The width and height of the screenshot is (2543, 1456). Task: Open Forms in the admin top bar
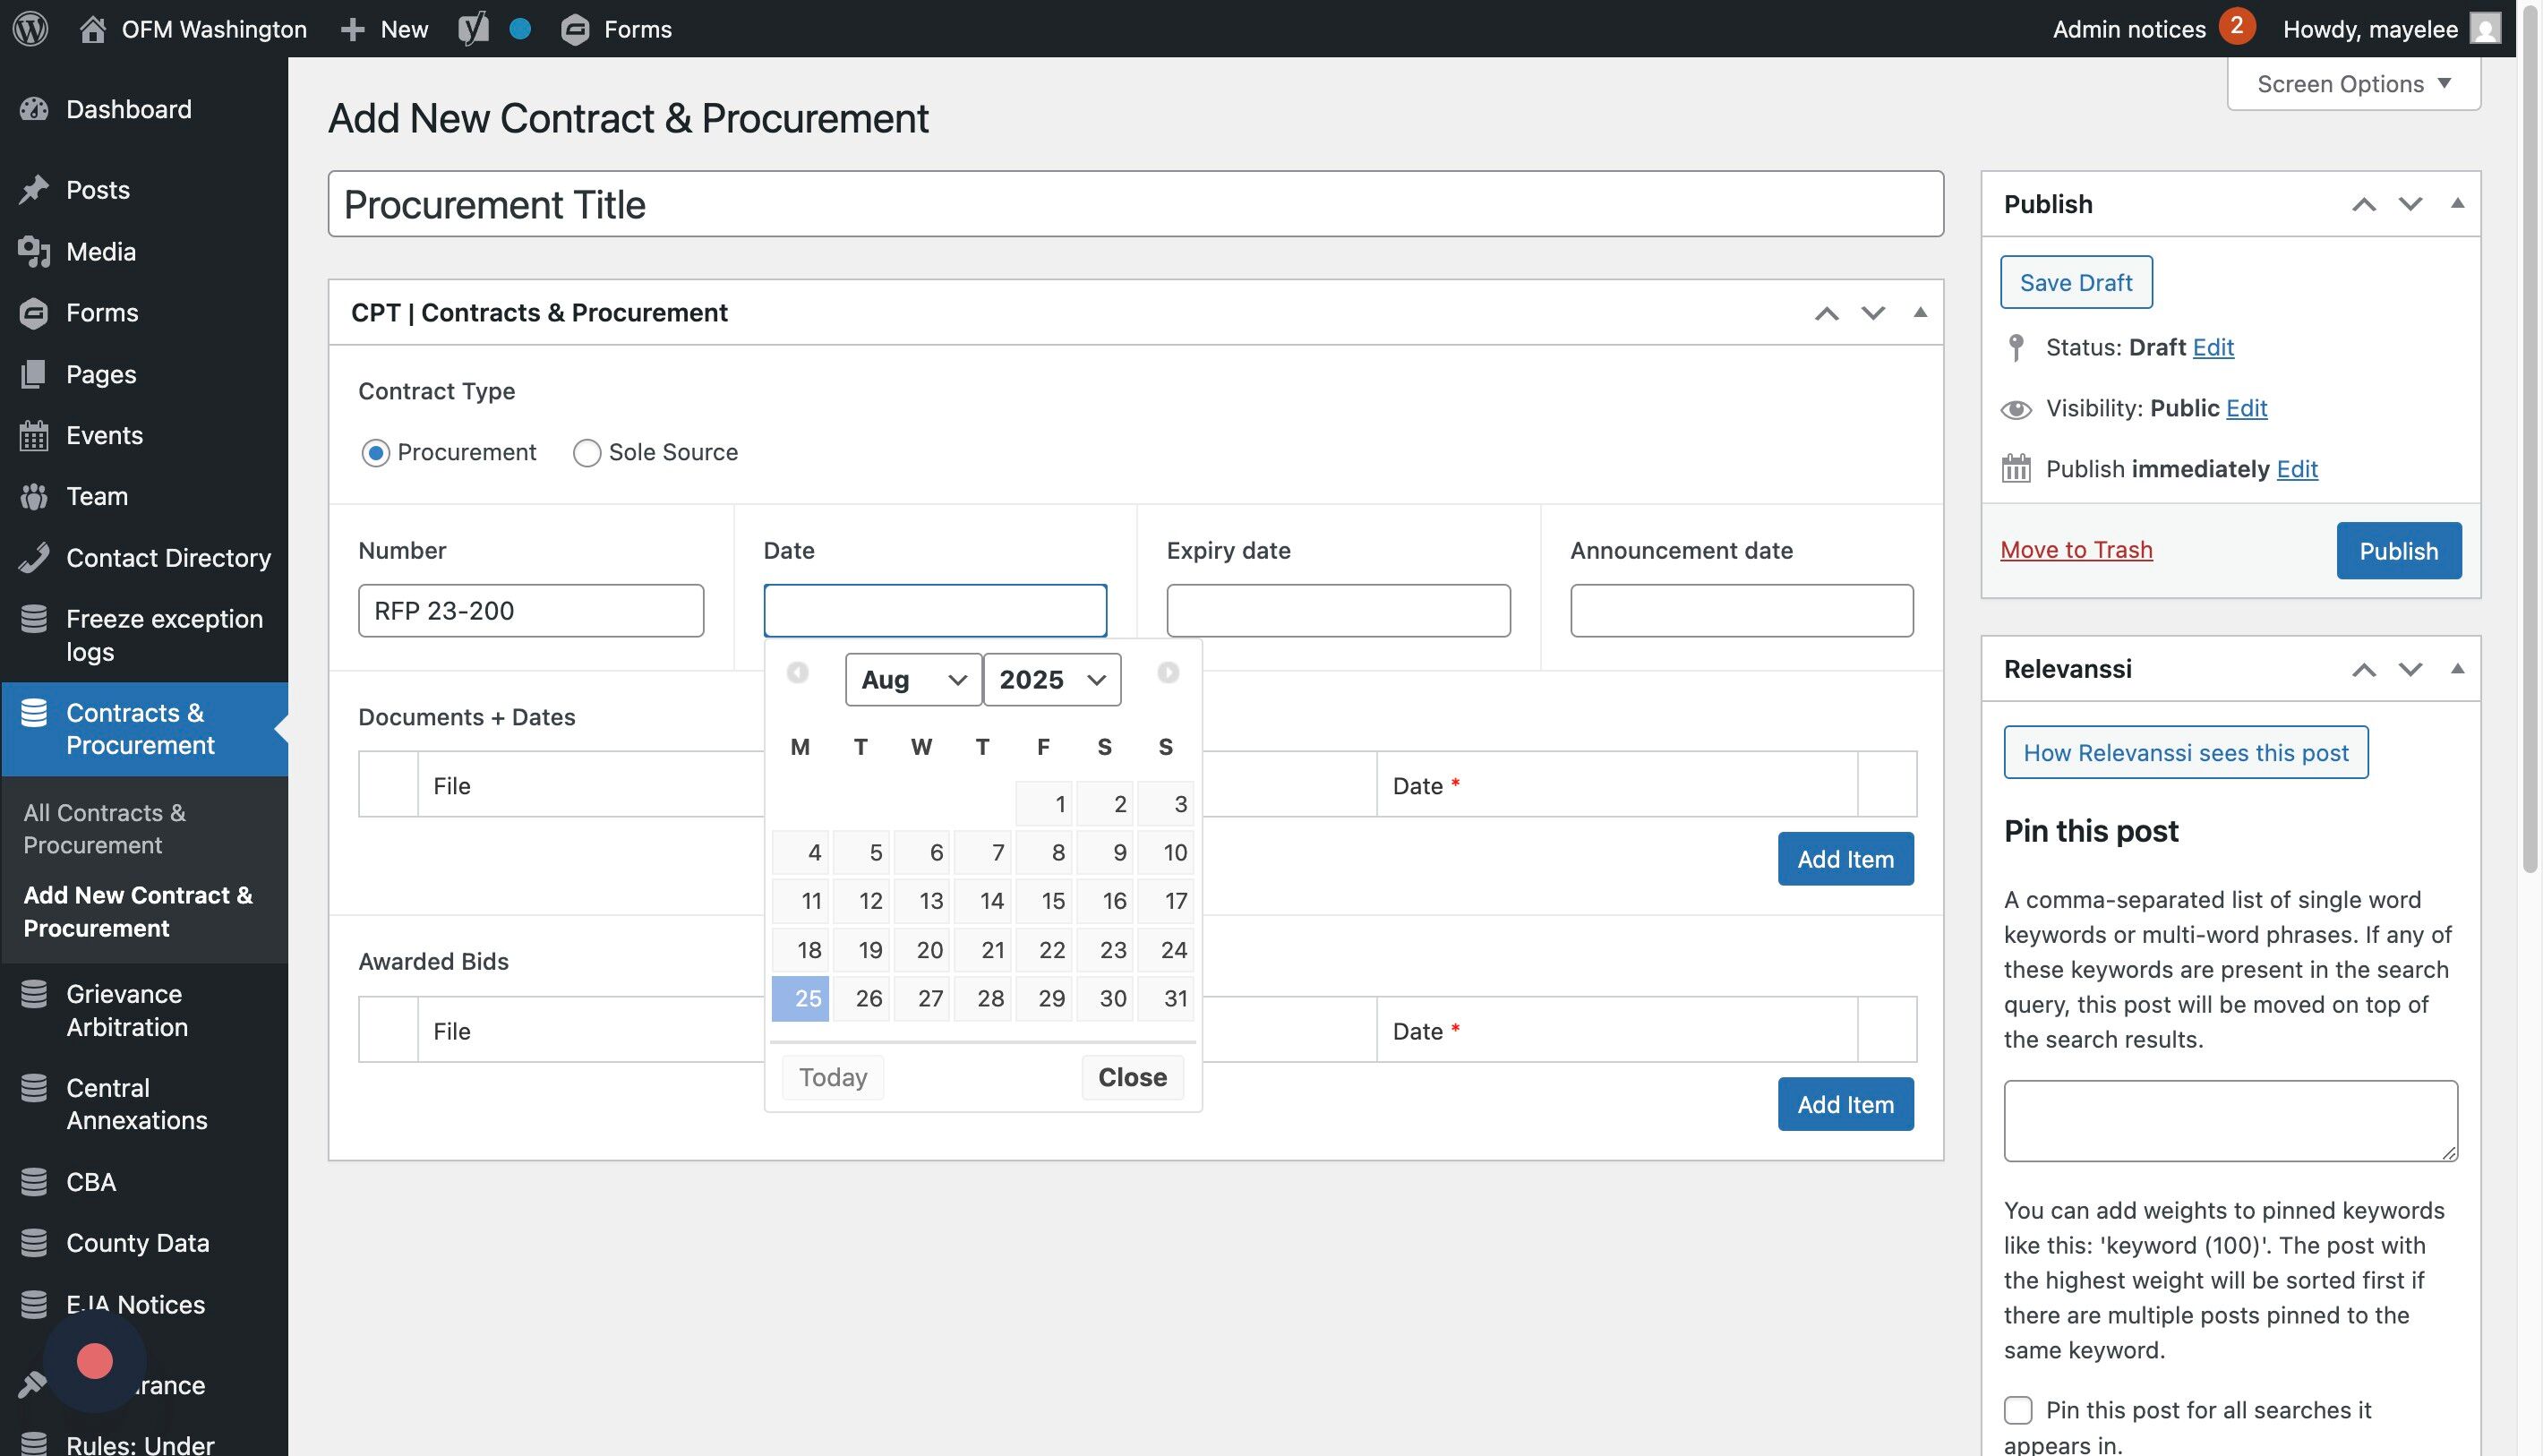pos(617,28)
